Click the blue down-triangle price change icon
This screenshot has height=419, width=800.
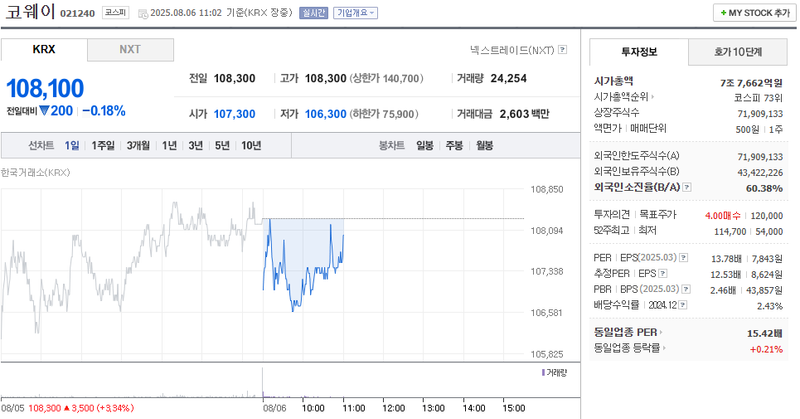tap(44, 110)
